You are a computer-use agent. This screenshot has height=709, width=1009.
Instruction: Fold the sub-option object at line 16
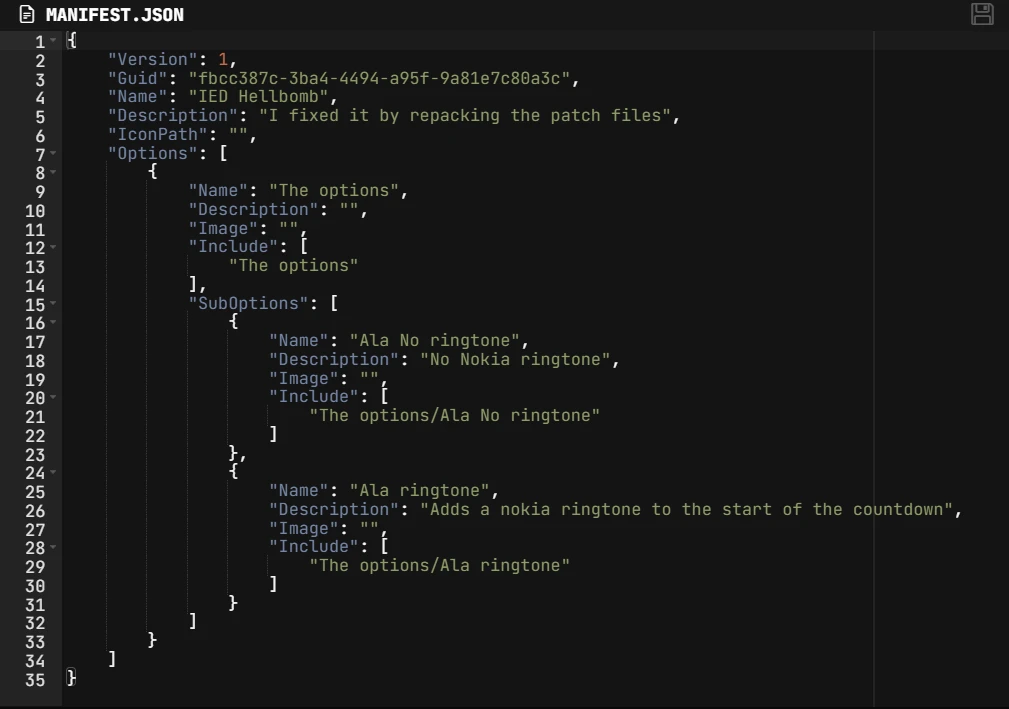[53, 323]
